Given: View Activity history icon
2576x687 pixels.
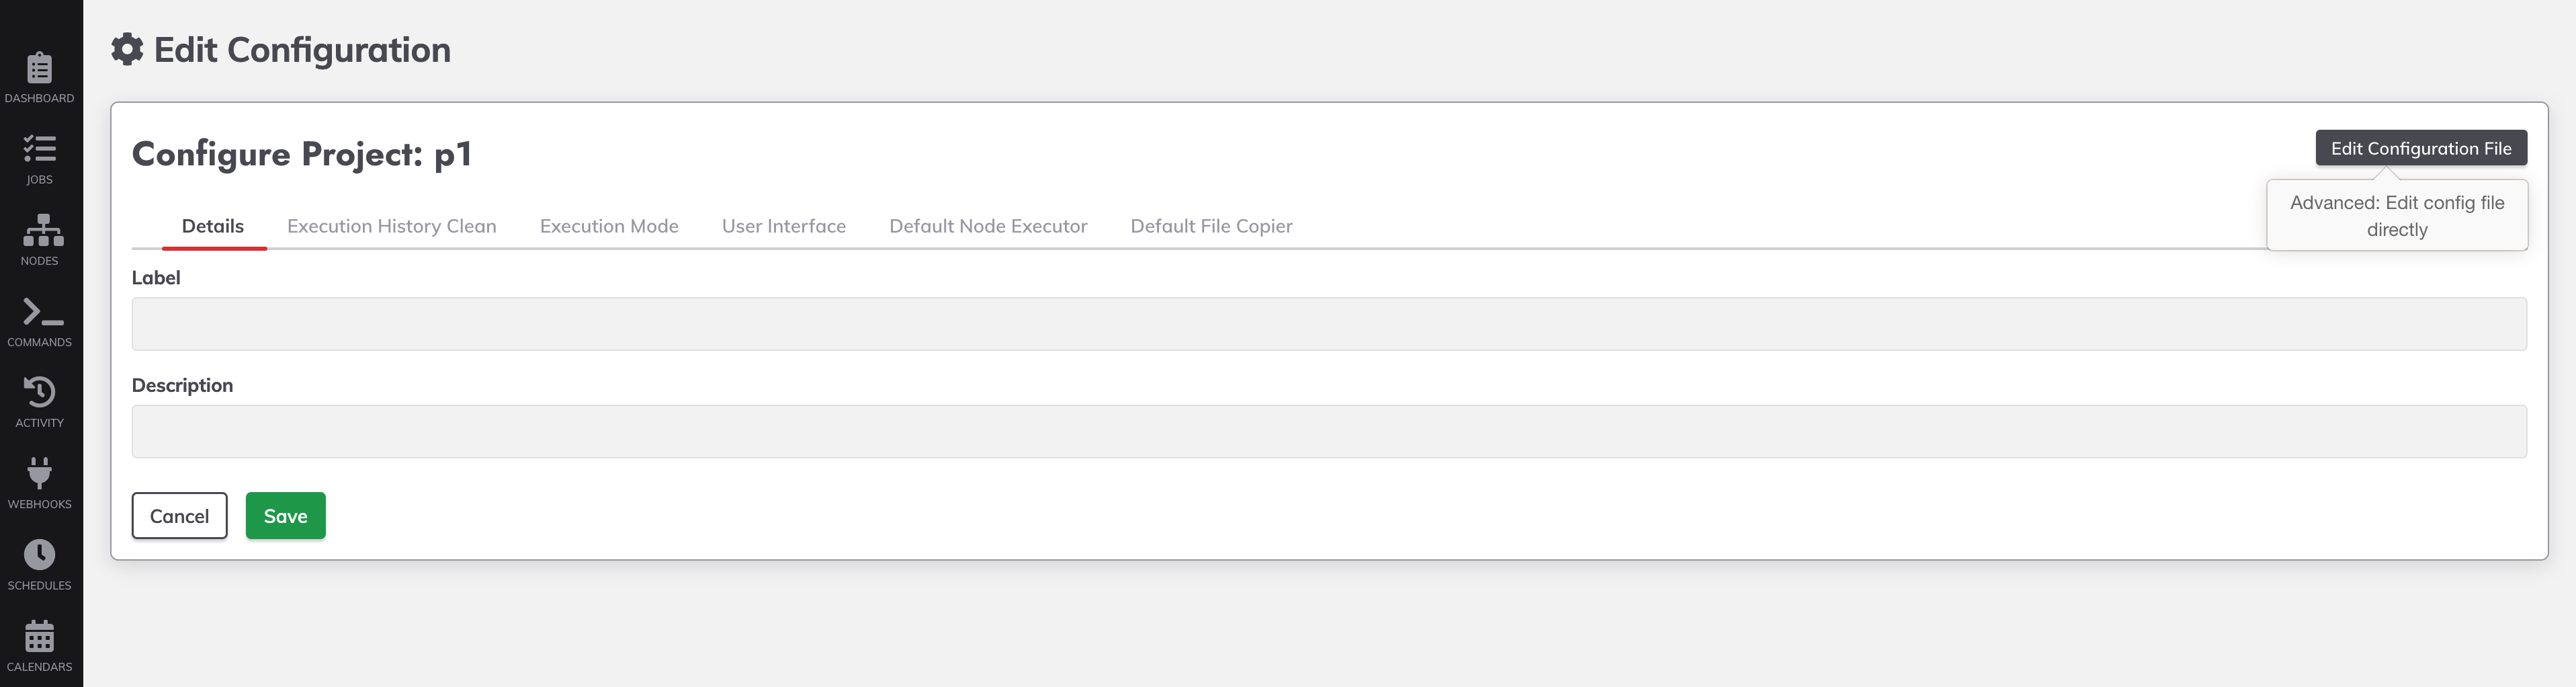Looking at the screenshot, I should point(40,392).
